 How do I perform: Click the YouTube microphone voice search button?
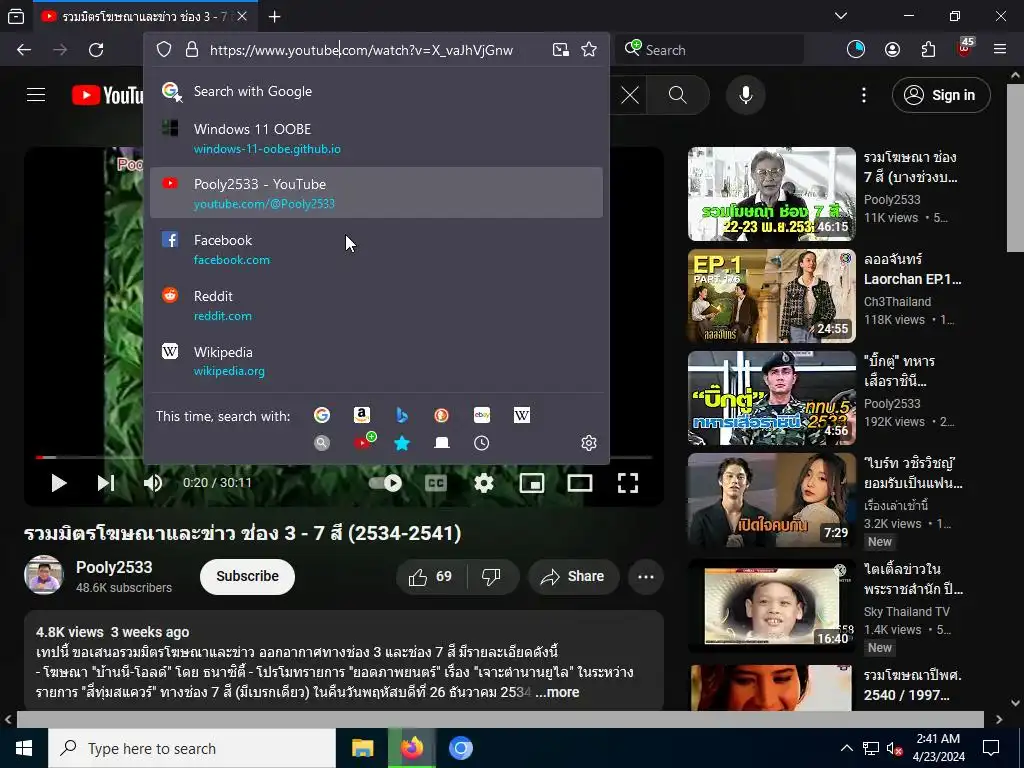coord(745,95)
